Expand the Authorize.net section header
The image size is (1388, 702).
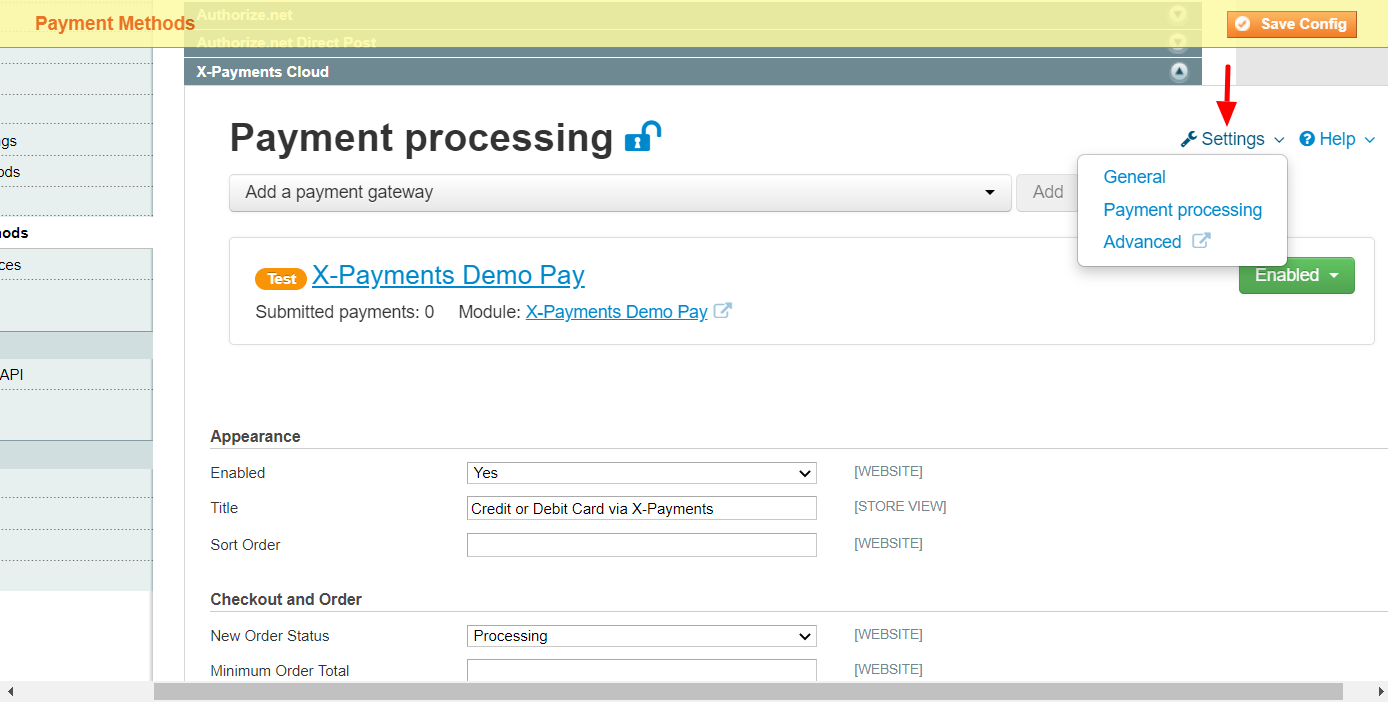691,14
